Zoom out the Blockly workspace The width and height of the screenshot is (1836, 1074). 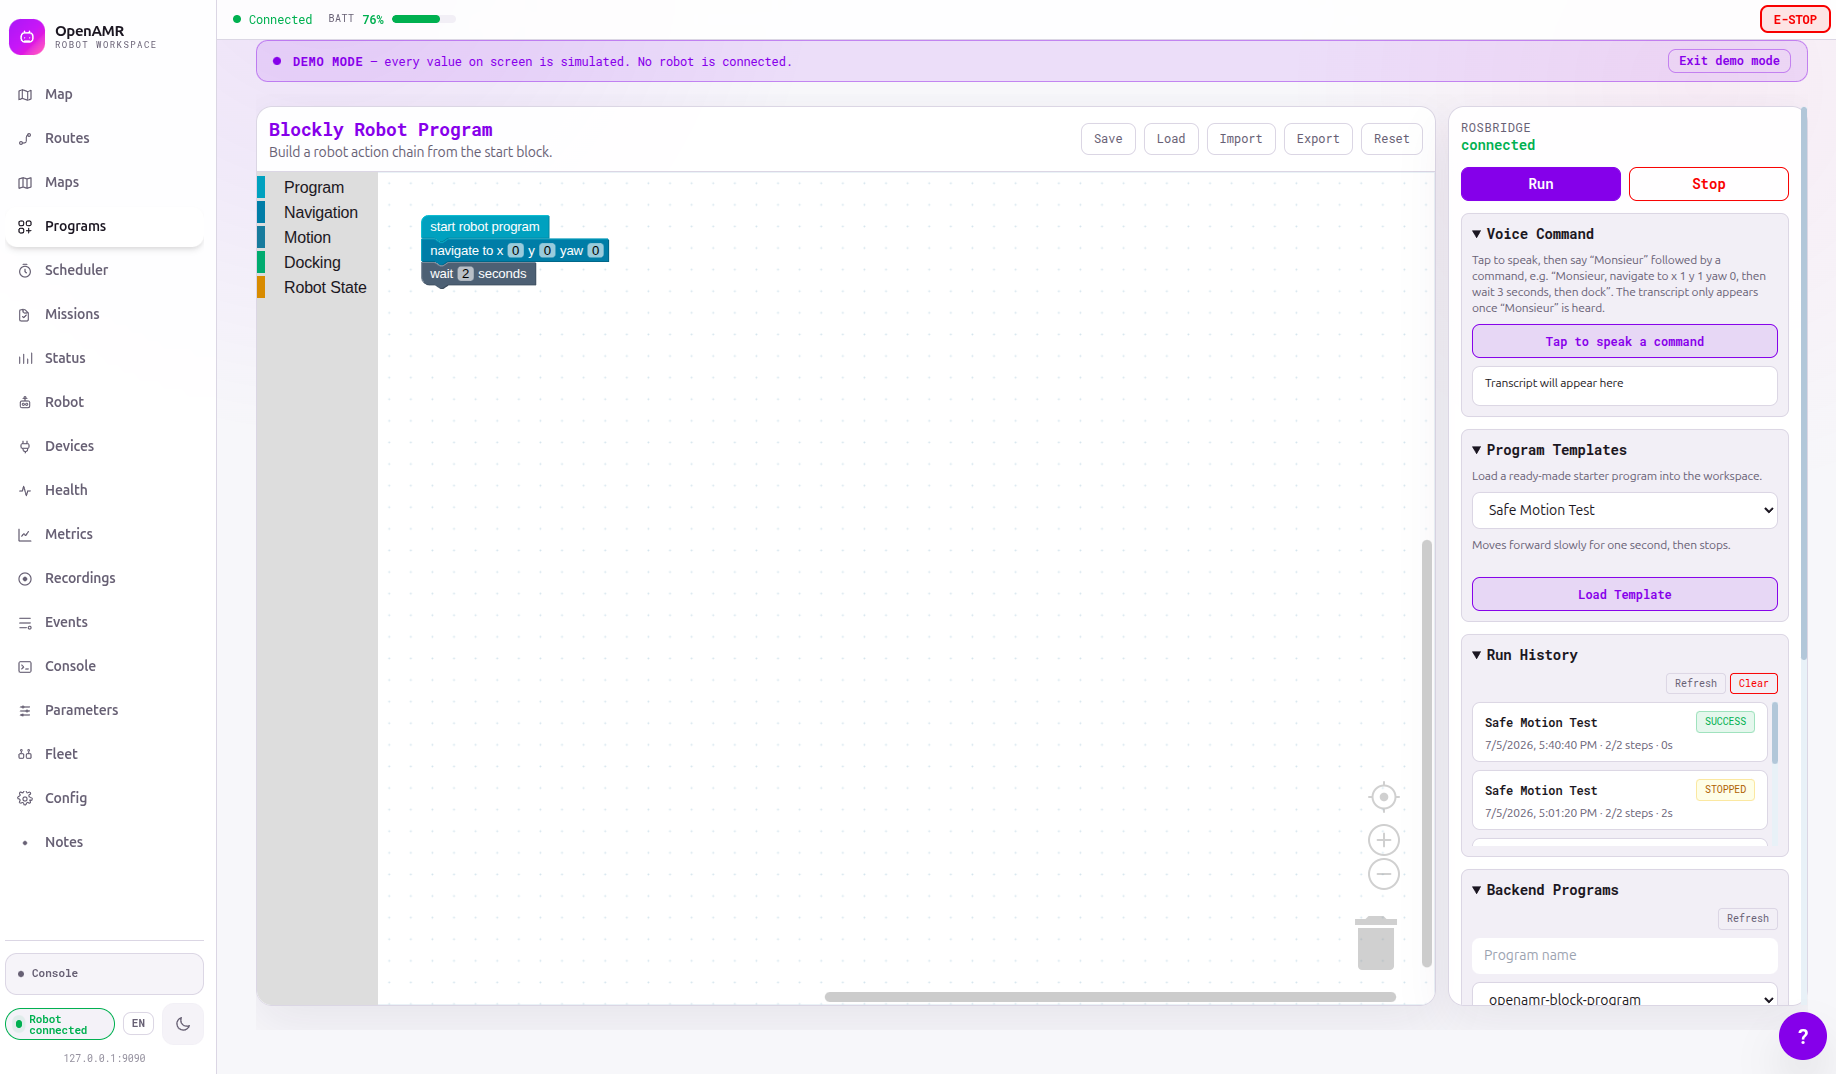(1384, 874)
